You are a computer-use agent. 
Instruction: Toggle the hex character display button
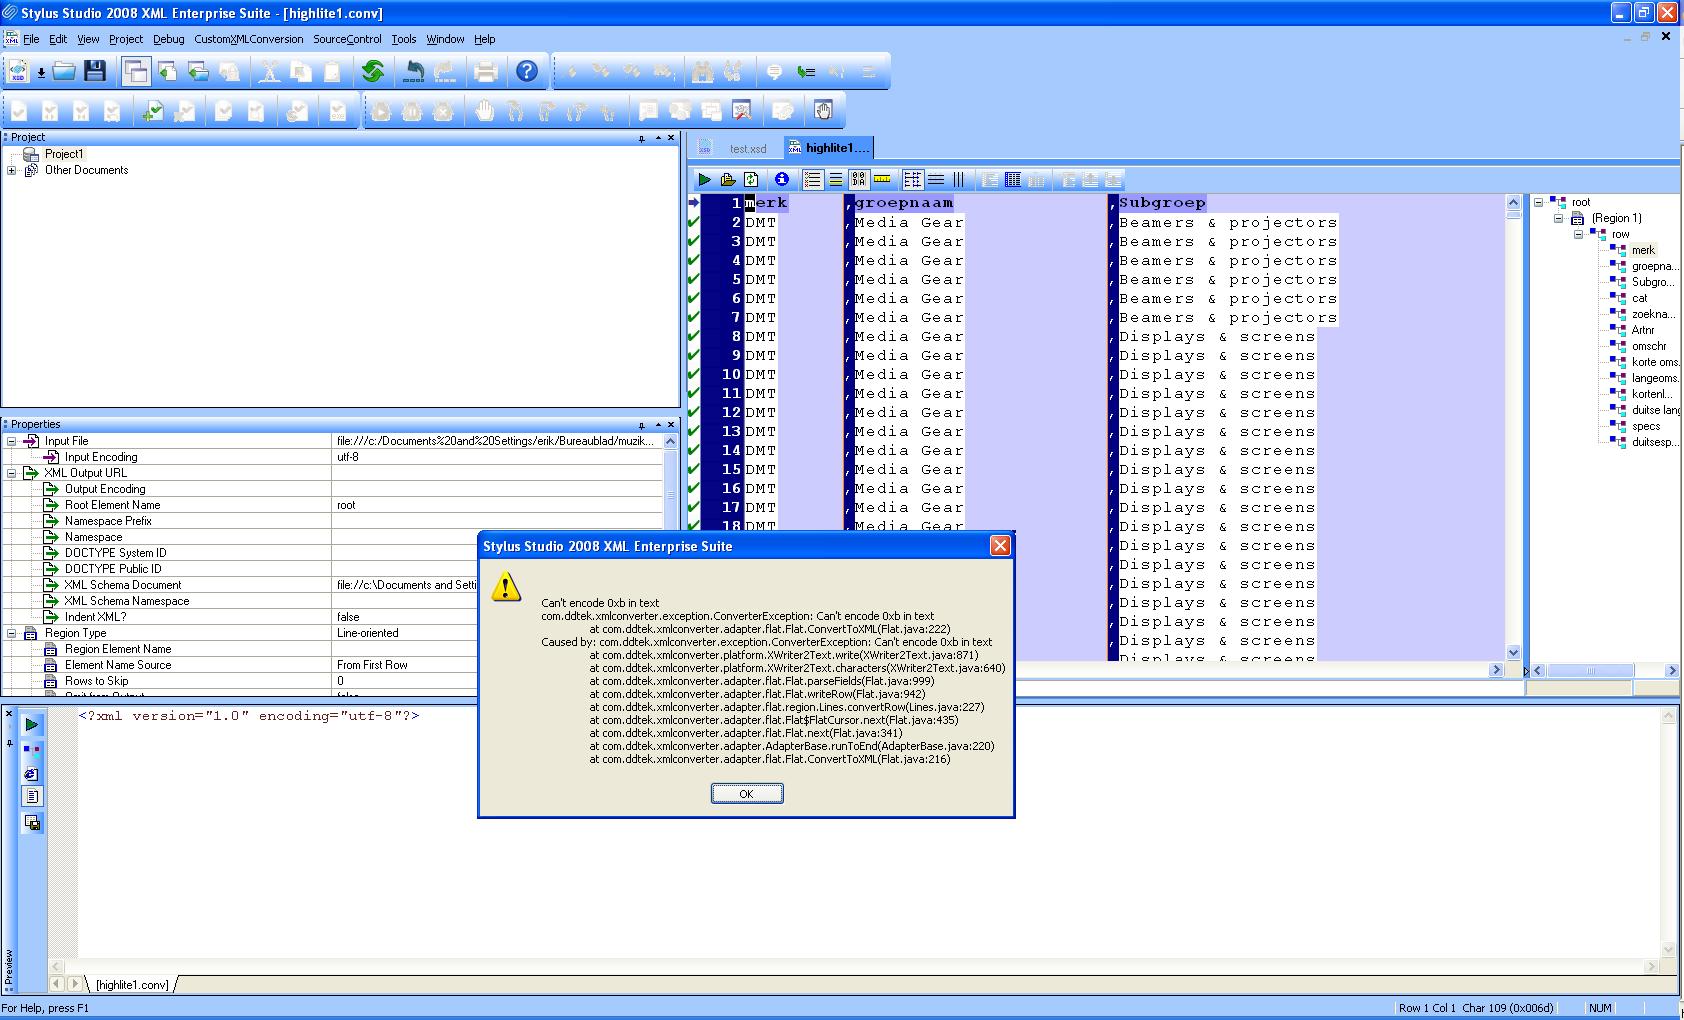tap(859, 180)
